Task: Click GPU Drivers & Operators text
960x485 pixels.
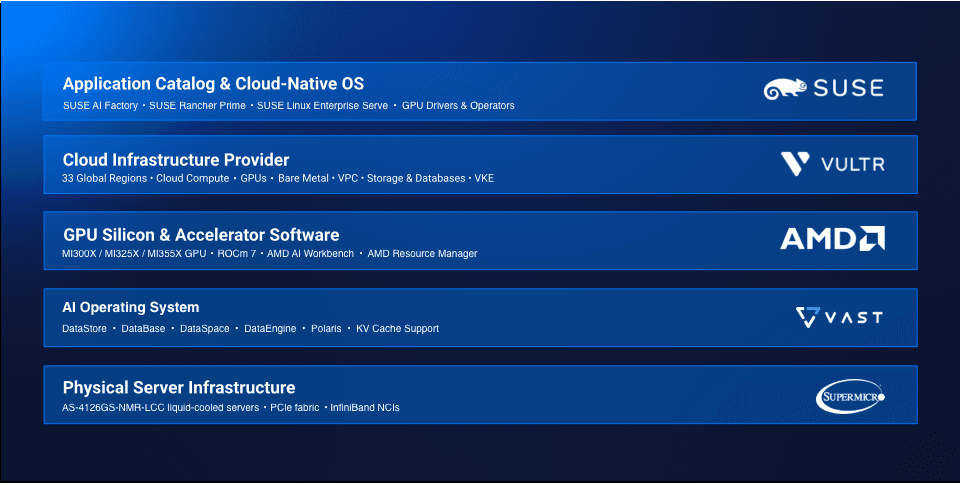Action: coord(458,105)
